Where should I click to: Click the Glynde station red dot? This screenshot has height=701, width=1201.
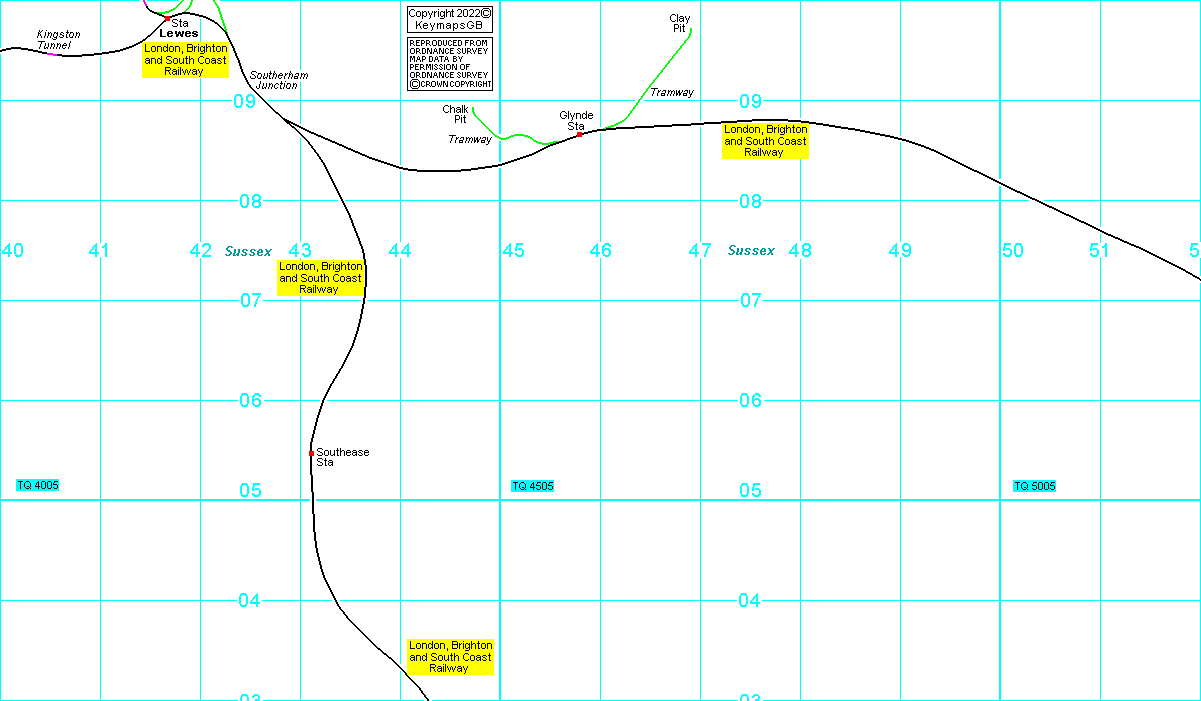pos(580,134)
